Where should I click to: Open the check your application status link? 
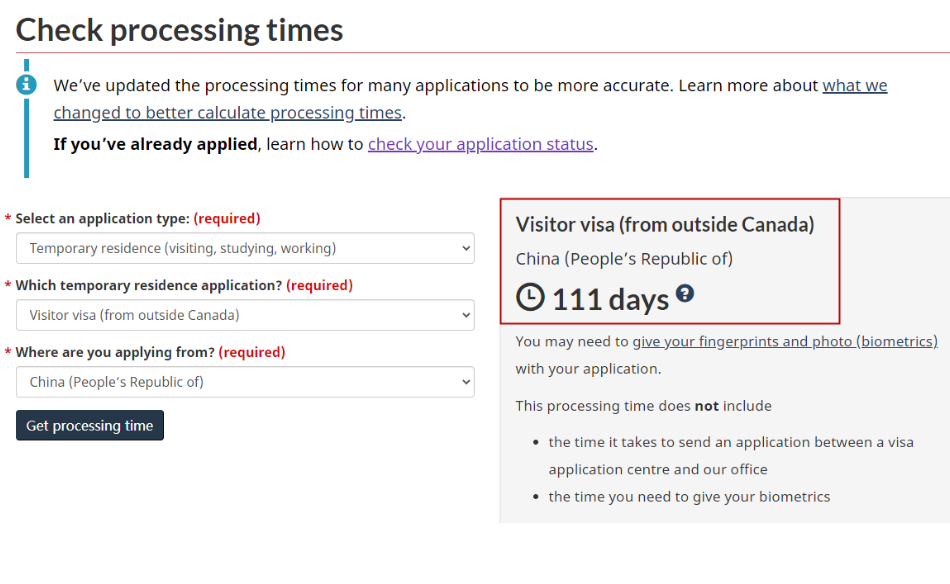(x=480, y=144)
